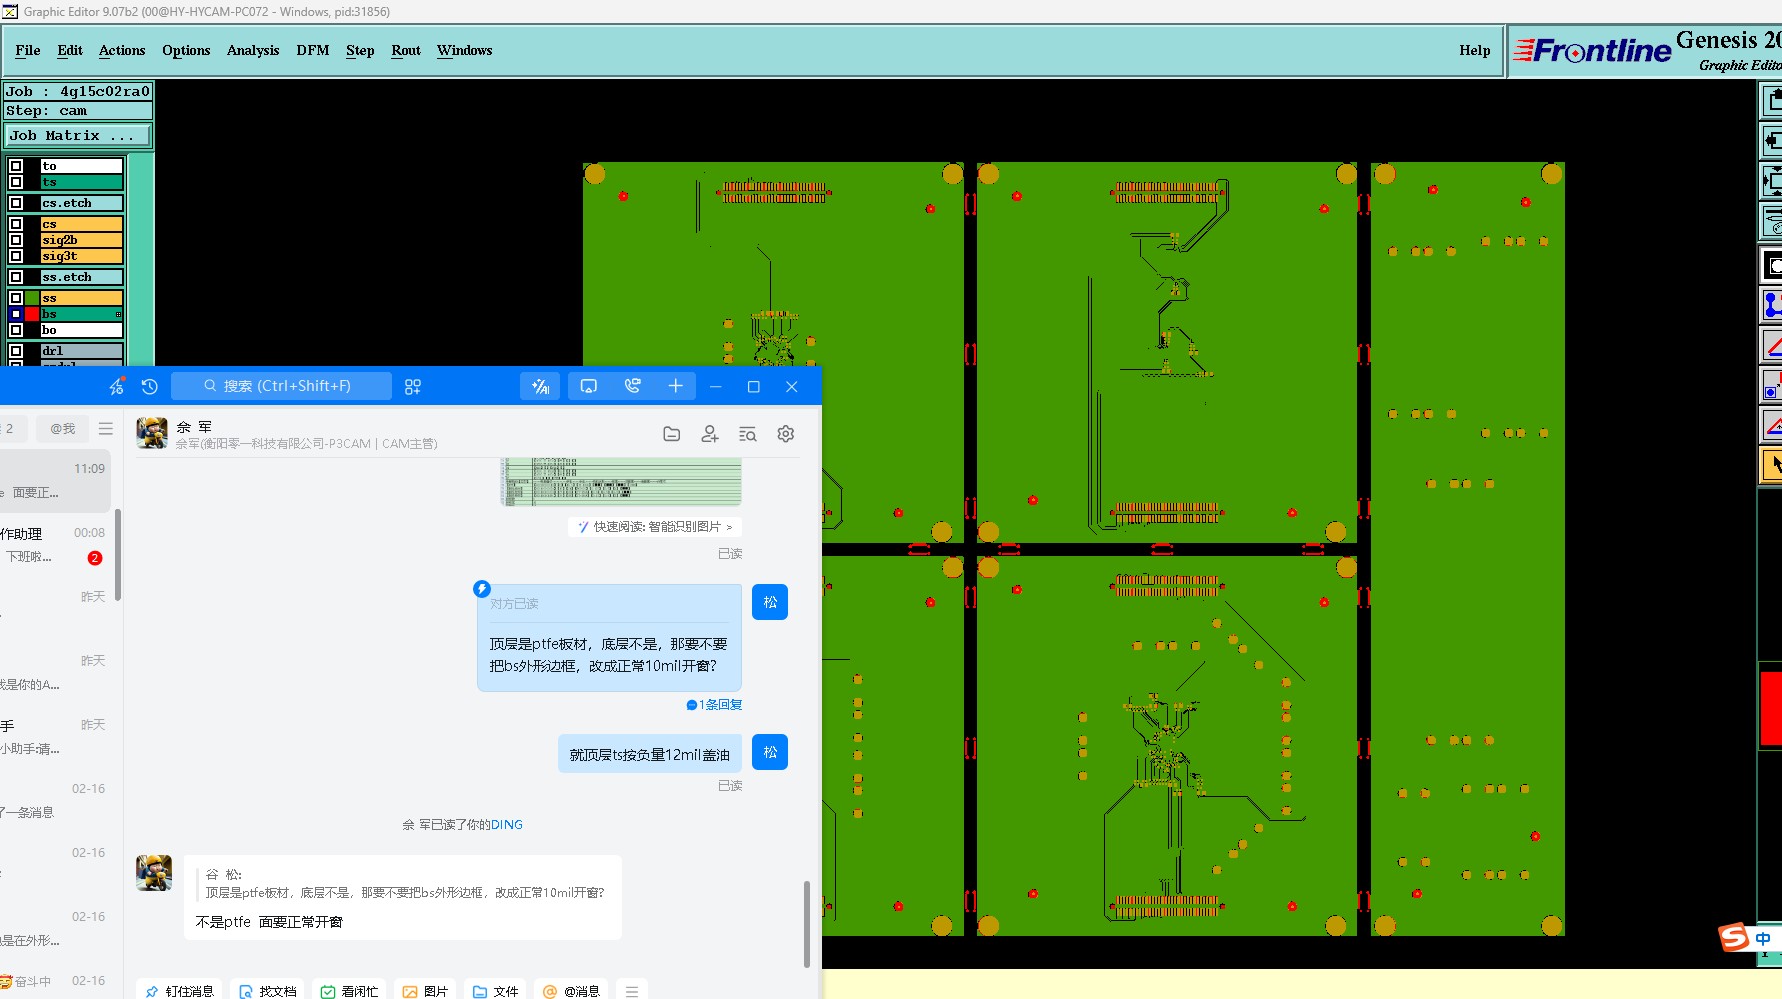Open the File menu
This screenshot has width=1782, height=999.
click(28, 50)
